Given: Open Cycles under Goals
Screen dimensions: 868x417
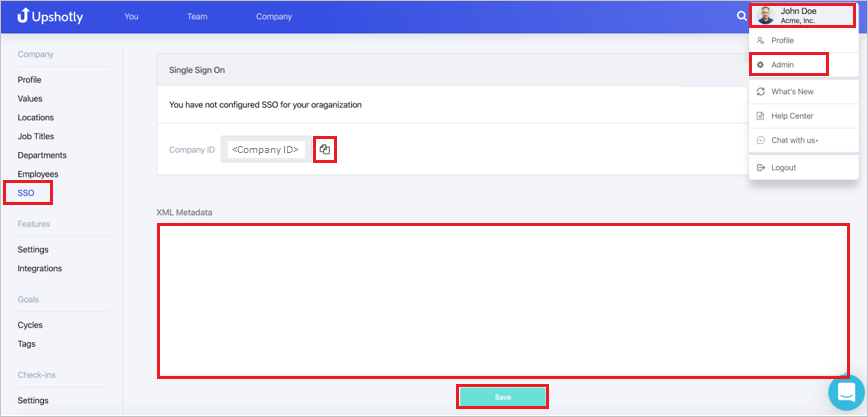Looking at the screenshot, I should tap(30, 325).
